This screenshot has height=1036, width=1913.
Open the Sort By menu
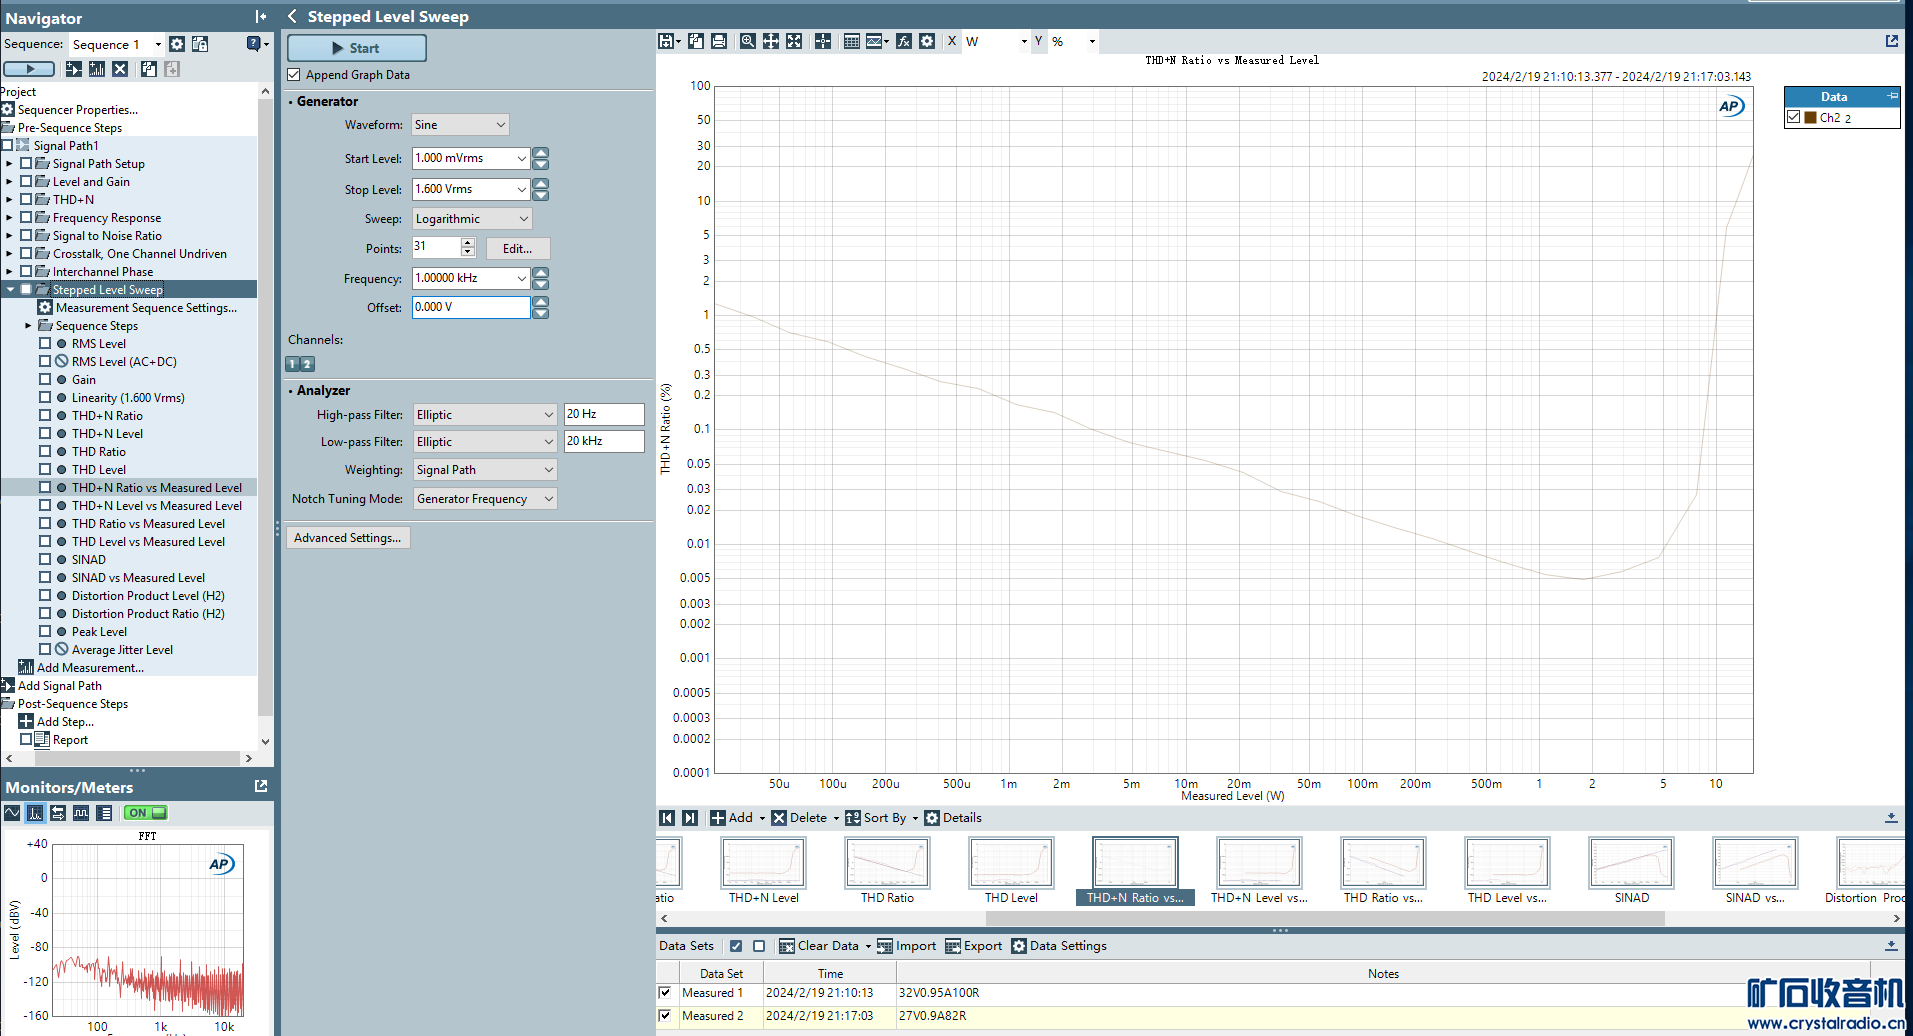click(x=882, y=818)
